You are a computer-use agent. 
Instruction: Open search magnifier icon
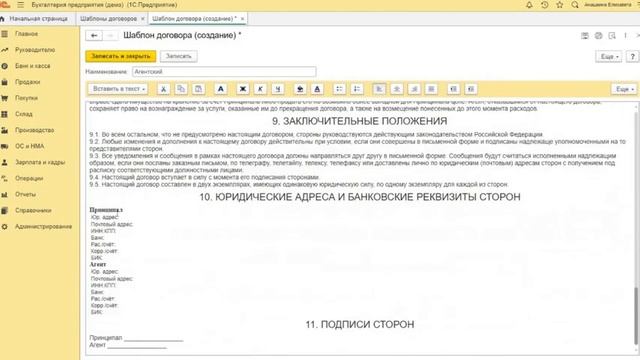tap(575, 5)
